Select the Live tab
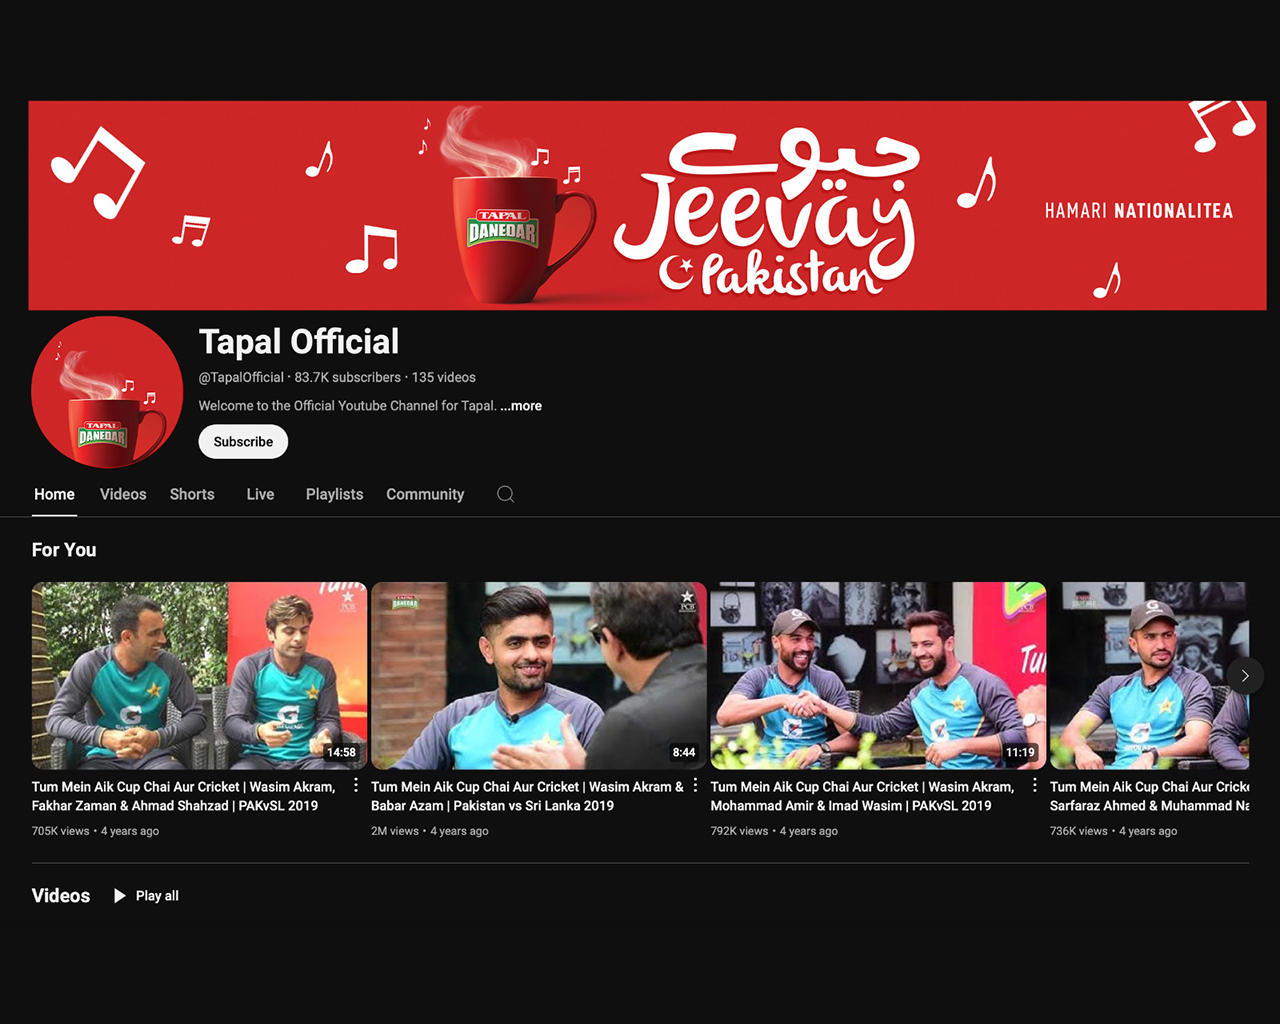The image size is (1280, 1024). point(260,494)
